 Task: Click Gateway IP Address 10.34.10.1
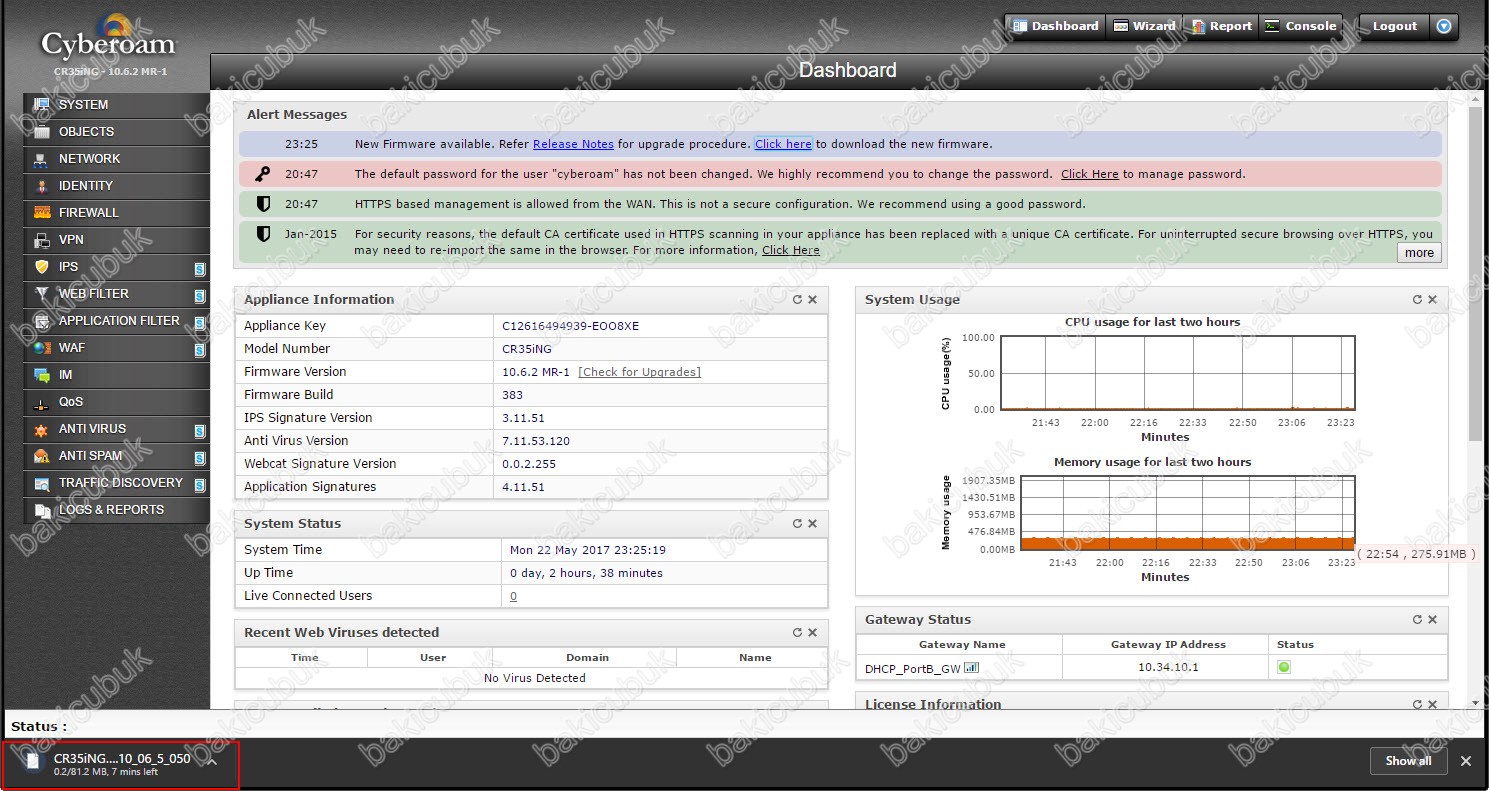pyautogui.click(x=1167, y=667)
